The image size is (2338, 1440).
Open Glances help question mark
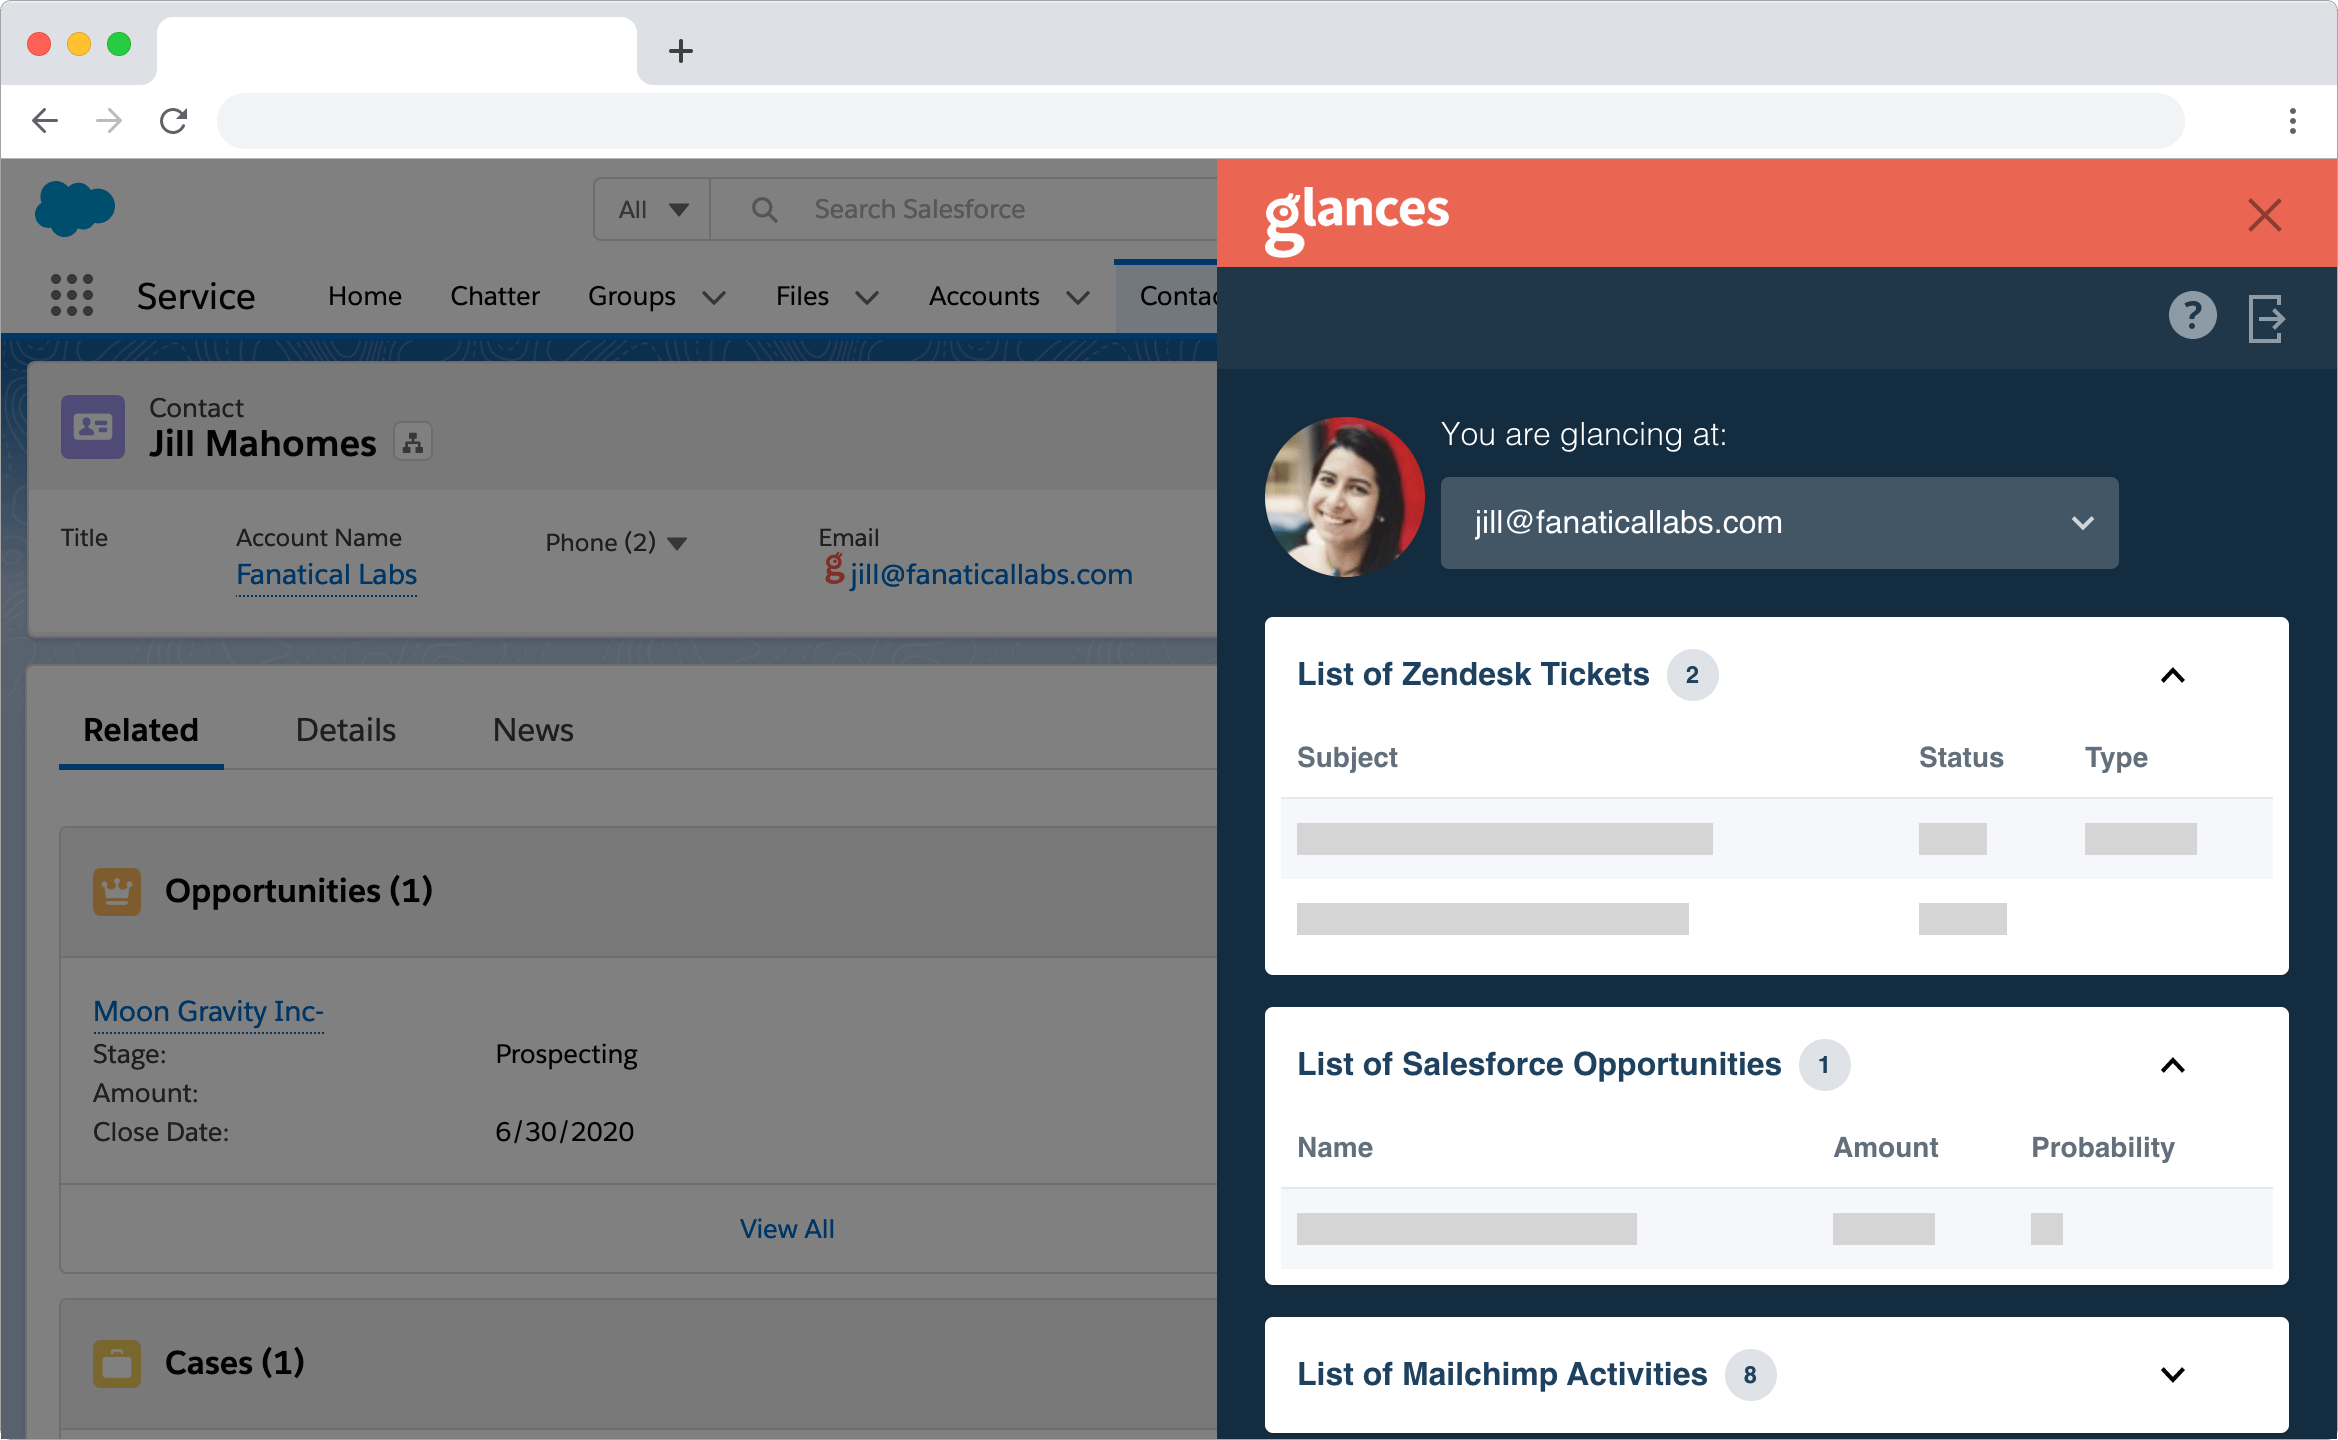tap(2192, 316)
